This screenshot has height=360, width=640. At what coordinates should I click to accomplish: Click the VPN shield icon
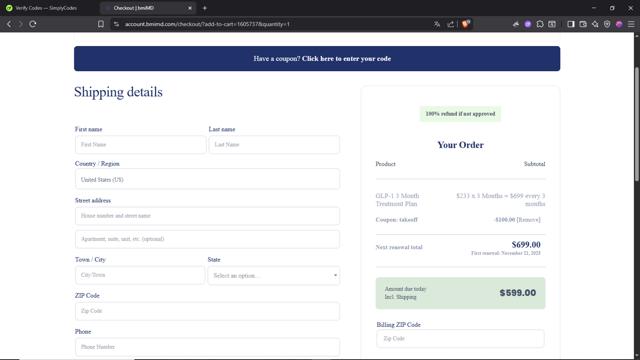607,24
